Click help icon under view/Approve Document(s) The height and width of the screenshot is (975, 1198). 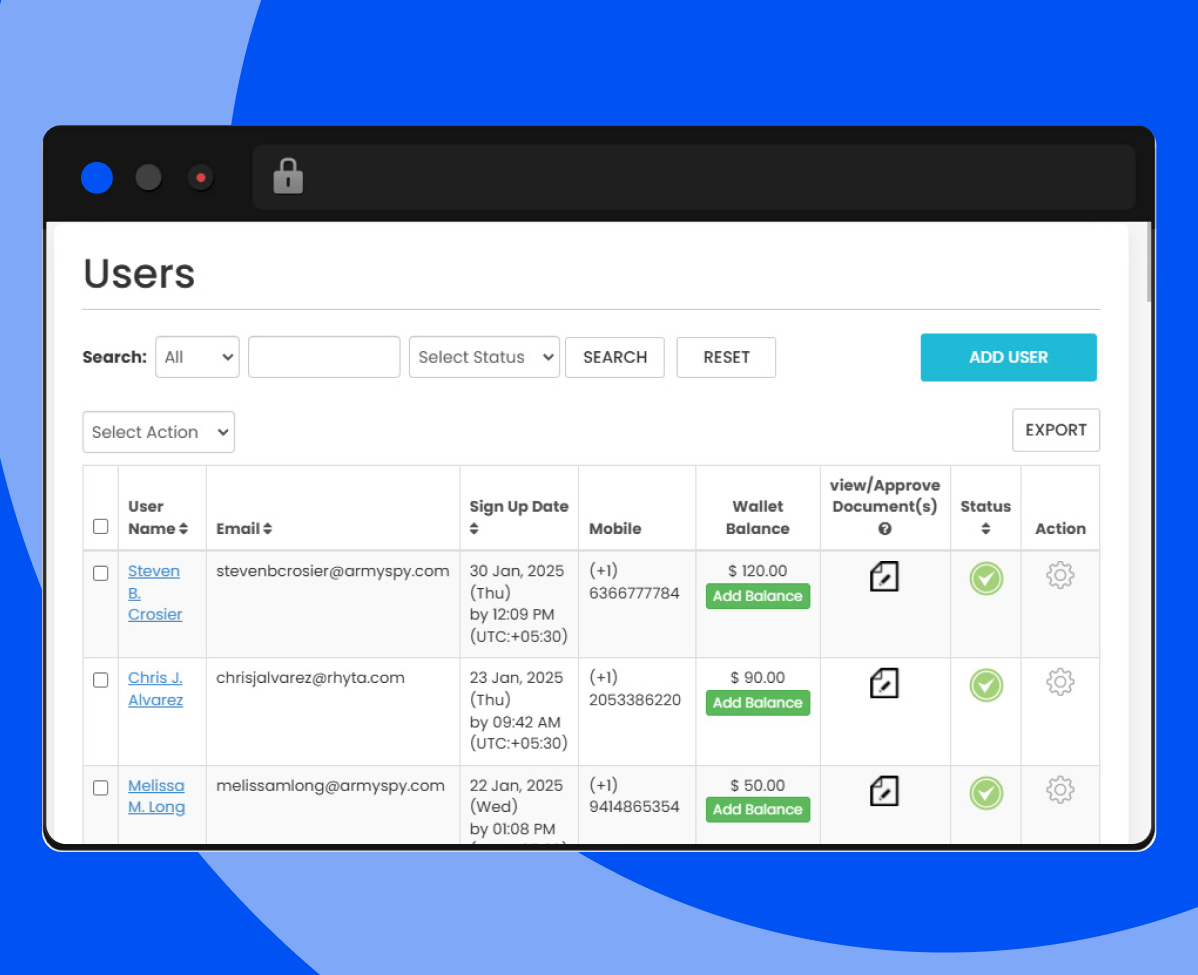(x=885, y=529)
